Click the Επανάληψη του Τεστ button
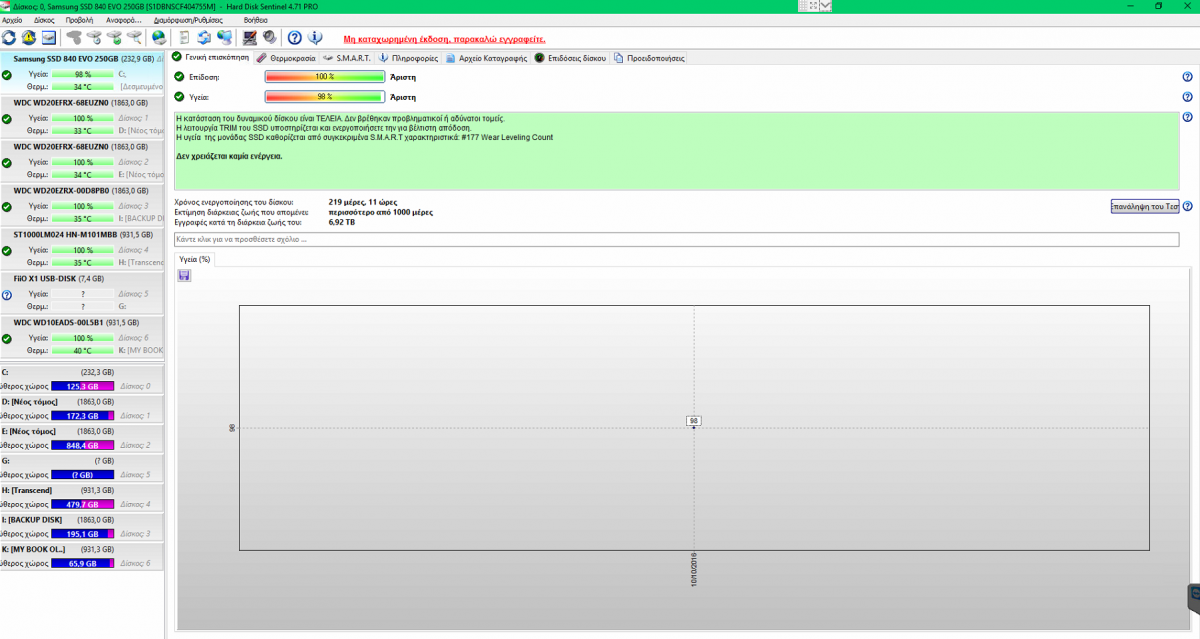The image size is (1200, 639). coord(1144,206)
